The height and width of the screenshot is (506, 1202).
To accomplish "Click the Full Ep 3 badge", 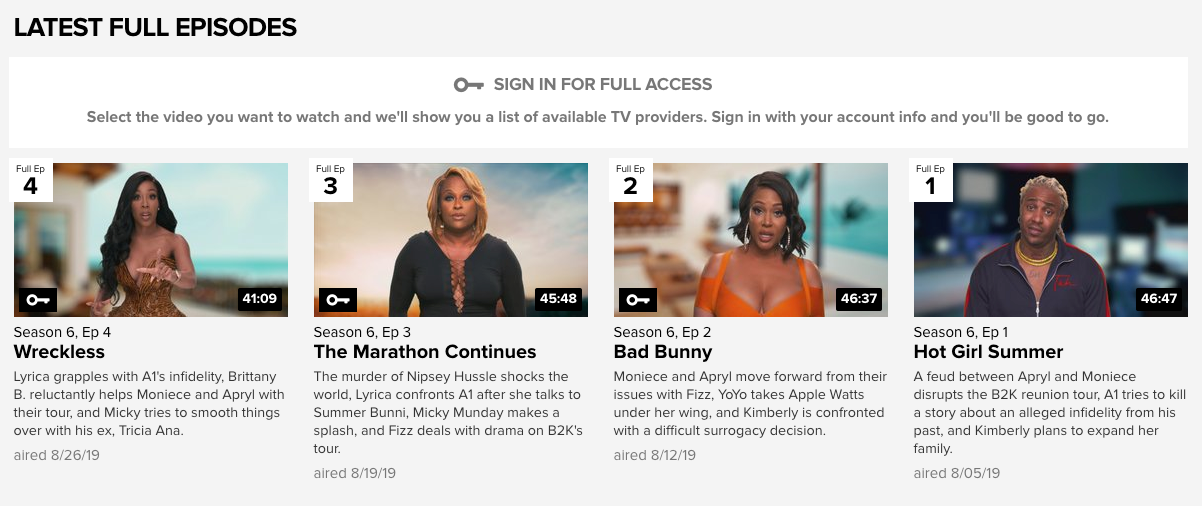I will 330,180.
